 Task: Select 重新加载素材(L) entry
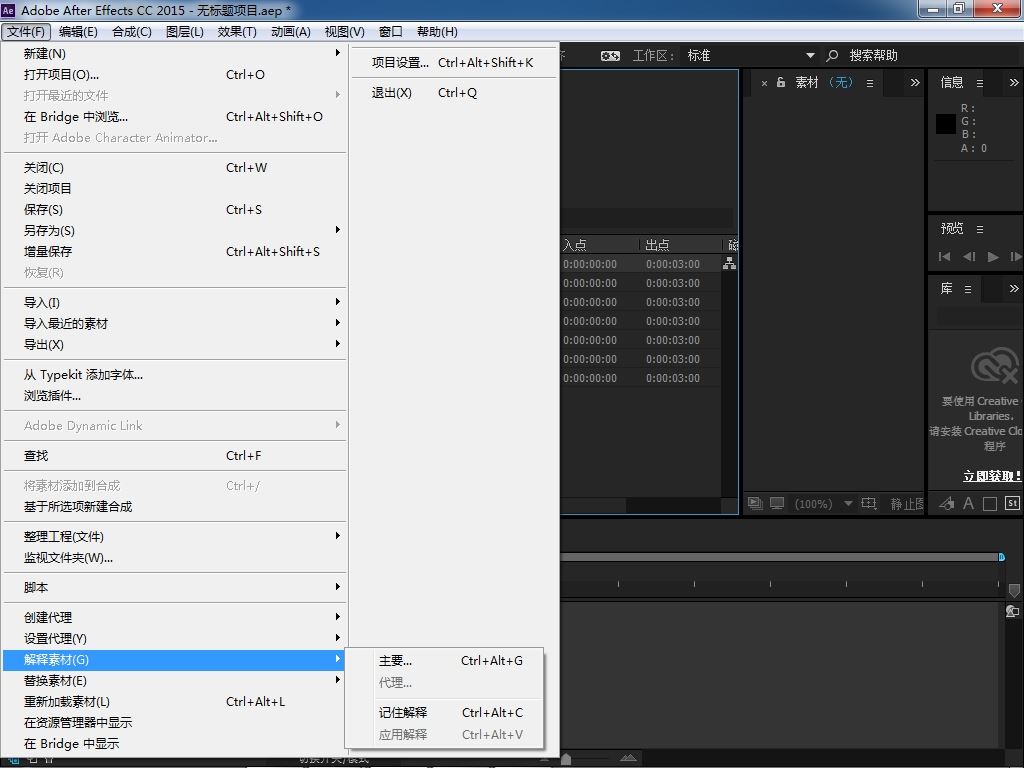pyautogui.click(x=175, y=701)
